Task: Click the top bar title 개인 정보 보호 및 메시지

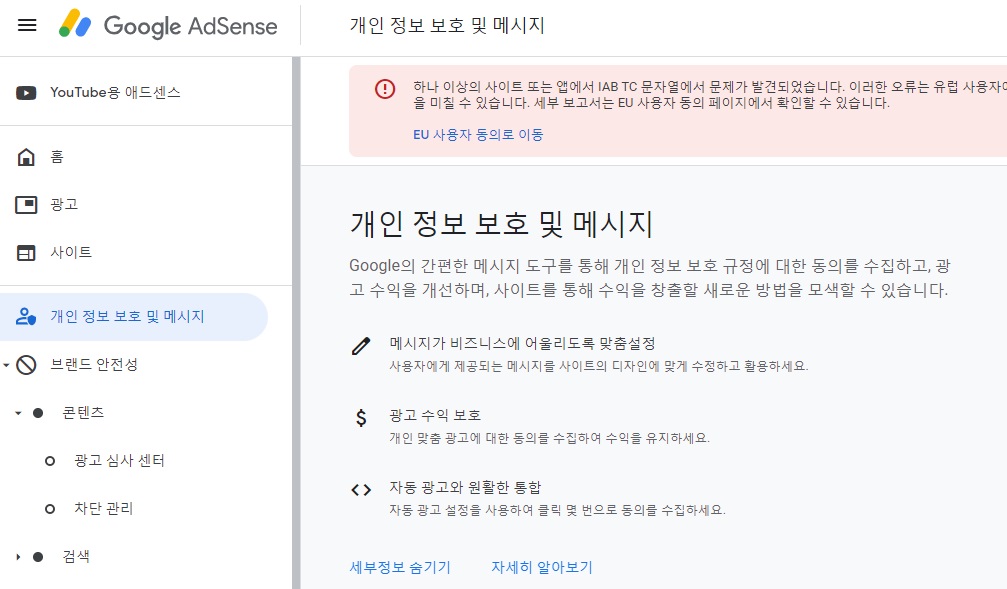Action: [x=447, y=25]
